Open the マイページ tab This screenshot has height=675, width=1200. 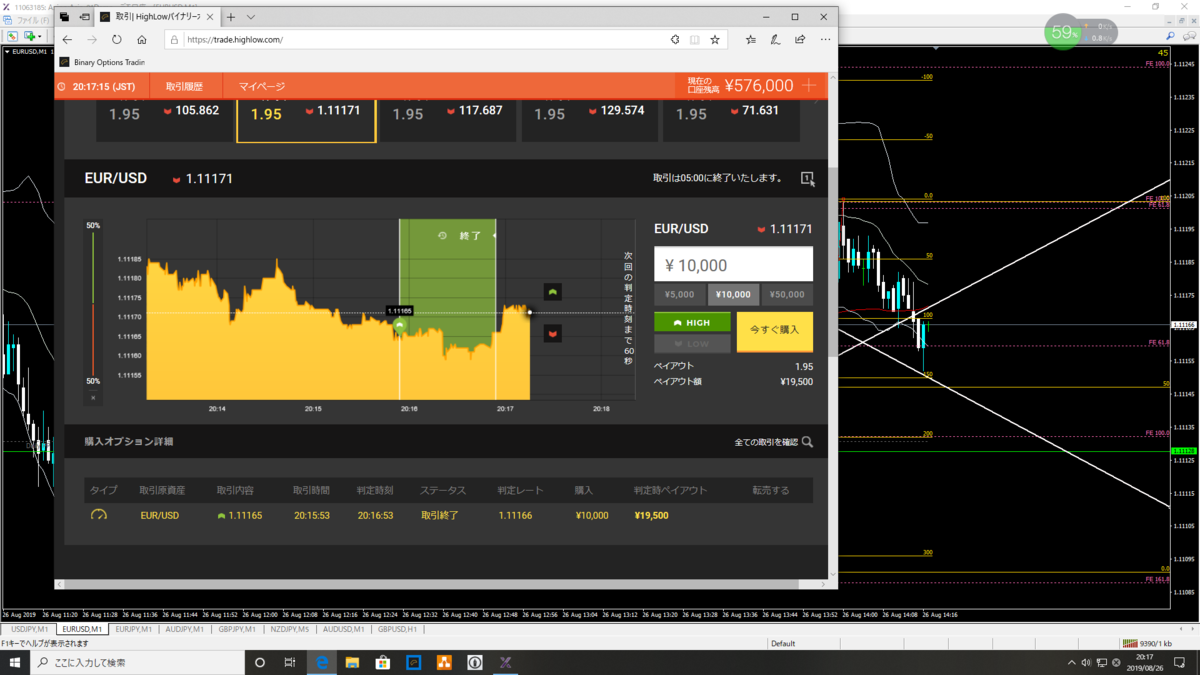(x=262, y=87)
